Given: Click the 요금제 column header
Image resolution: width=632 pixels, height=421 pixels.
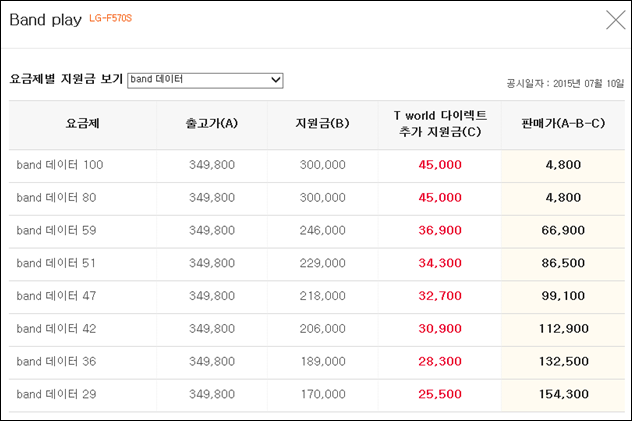Looking at the screenshot, I should (x=83, y=123).
